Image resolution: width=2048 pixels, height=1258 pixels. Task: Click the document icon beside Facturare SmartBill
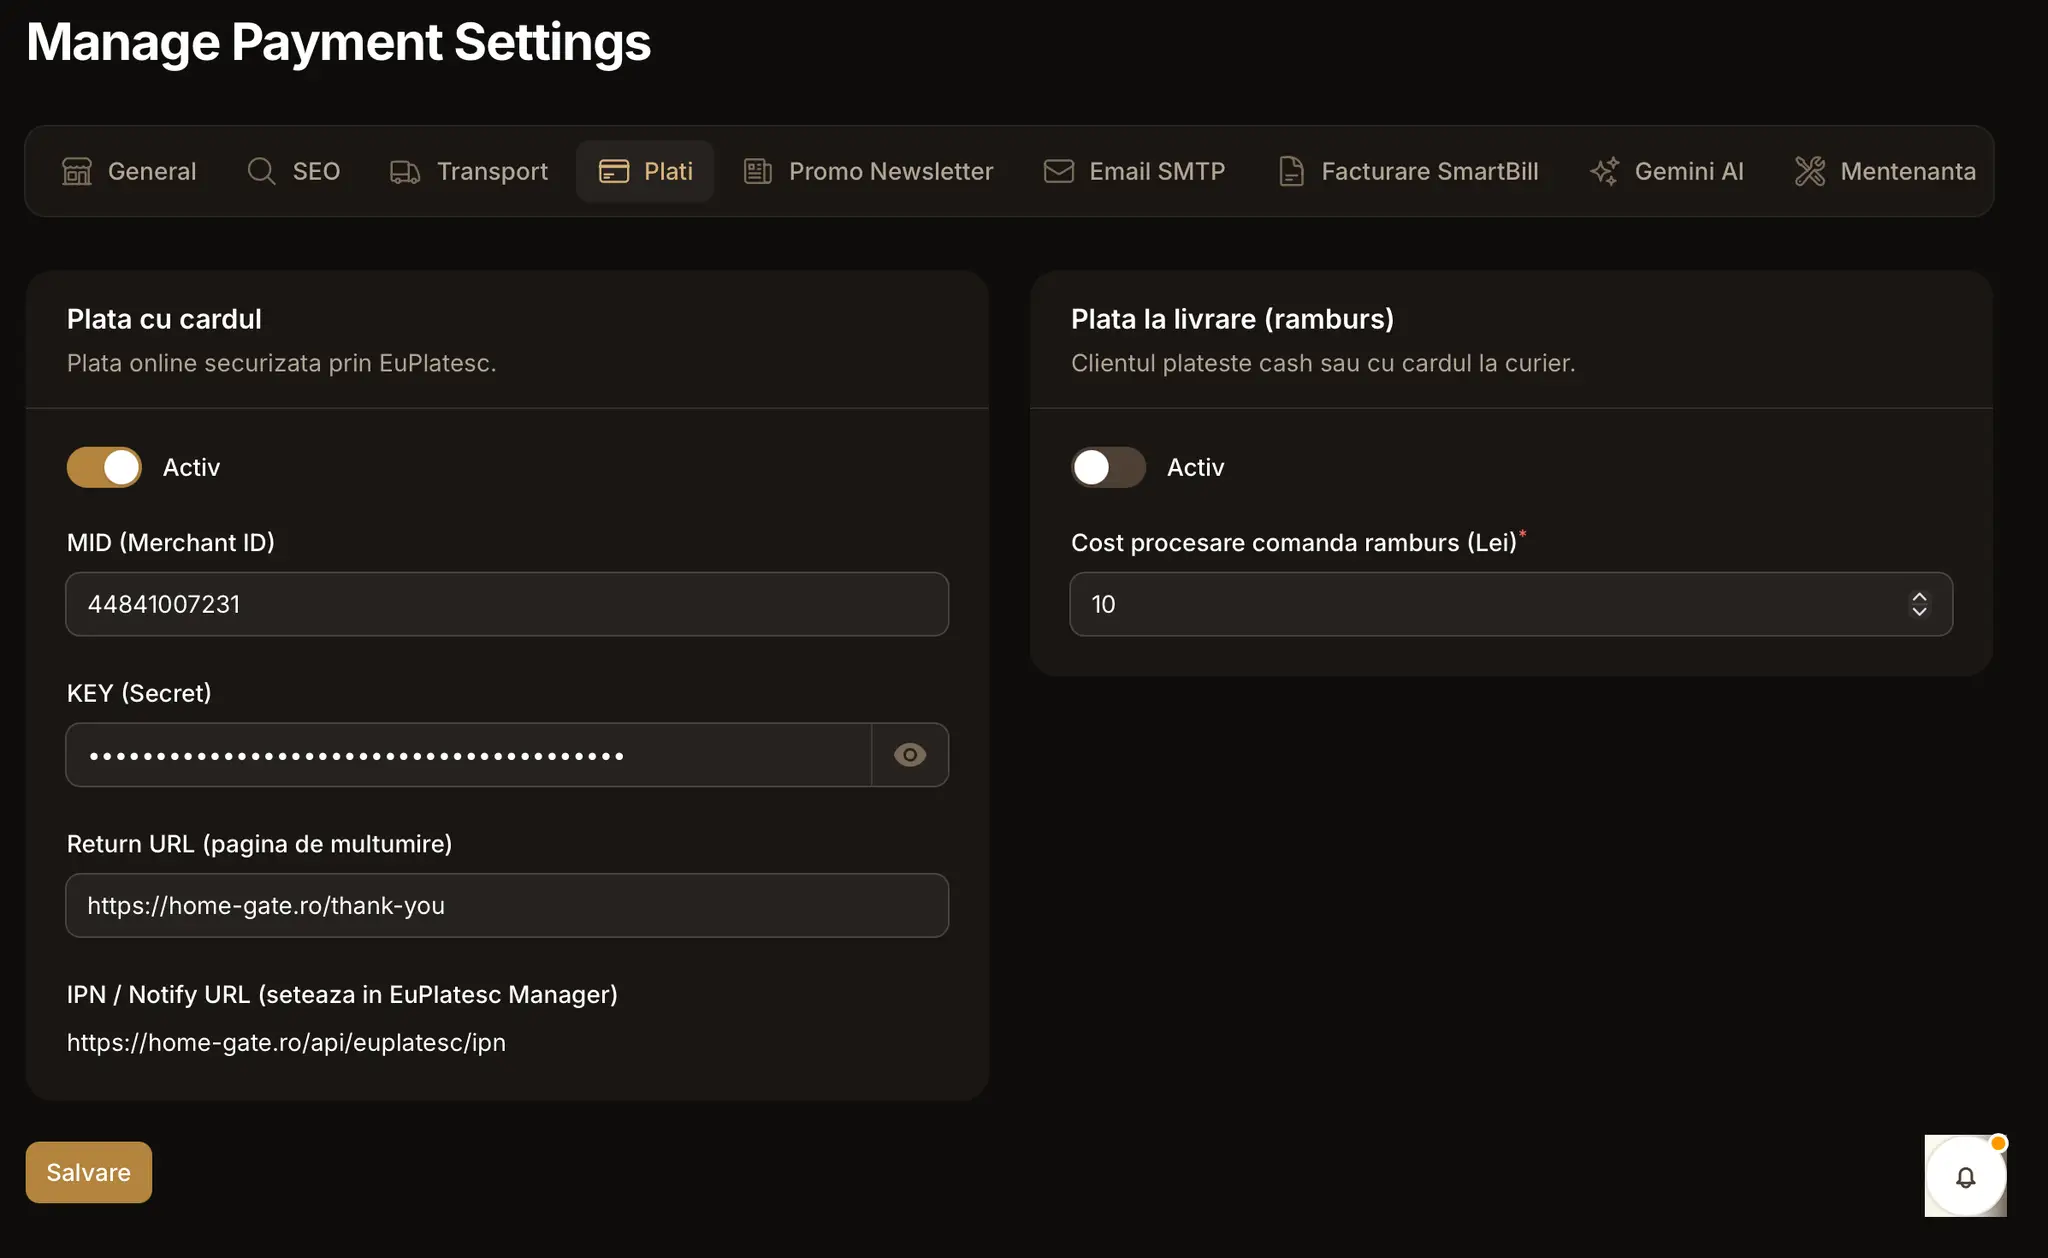1291,172
